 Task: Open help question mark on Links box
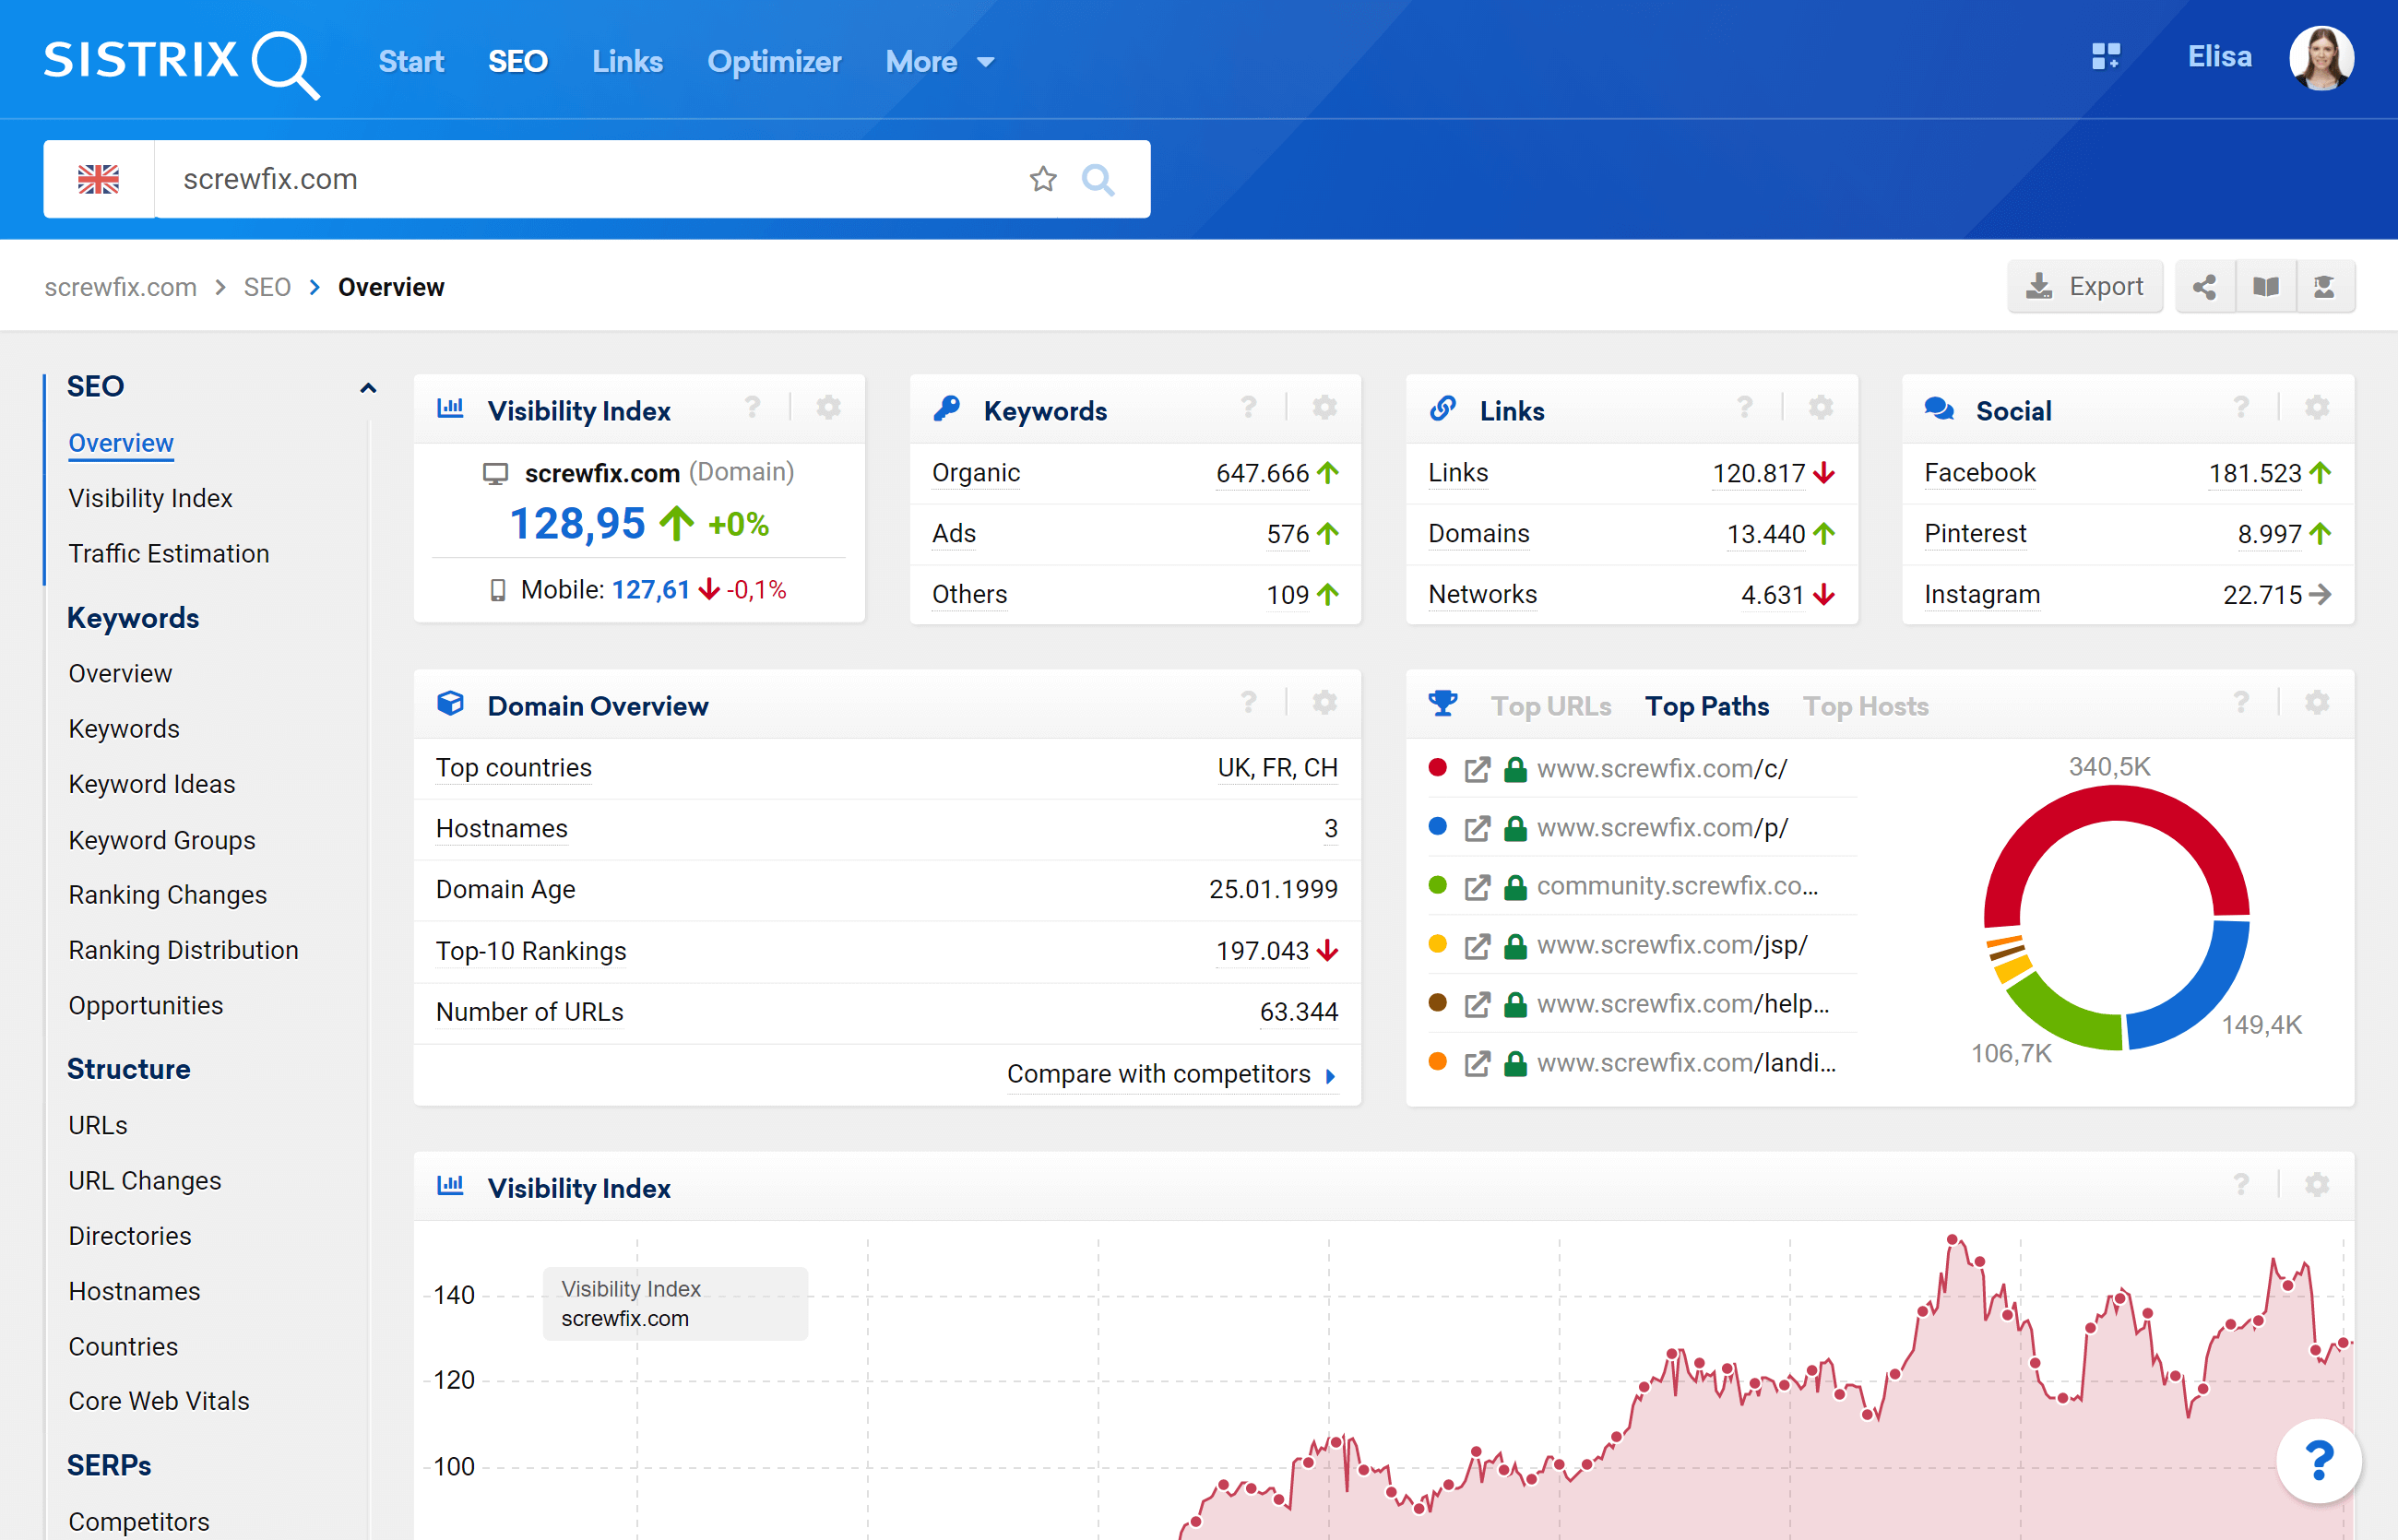pos(1745,408)
